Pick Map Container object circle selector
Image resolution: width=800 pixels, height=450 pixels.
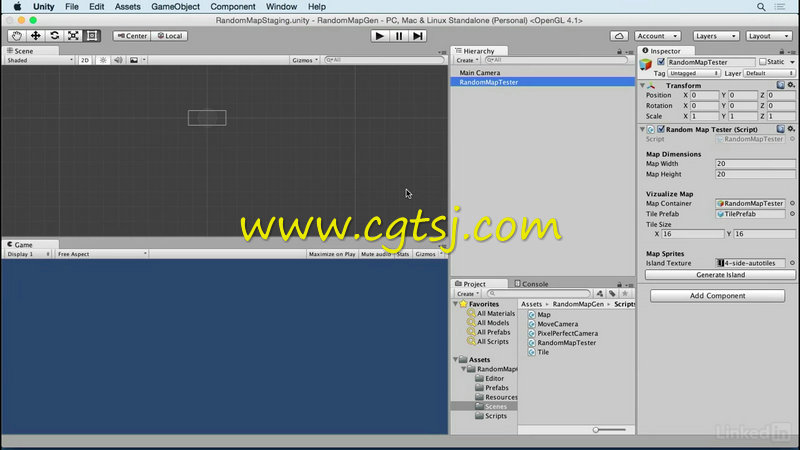[792, 203]
